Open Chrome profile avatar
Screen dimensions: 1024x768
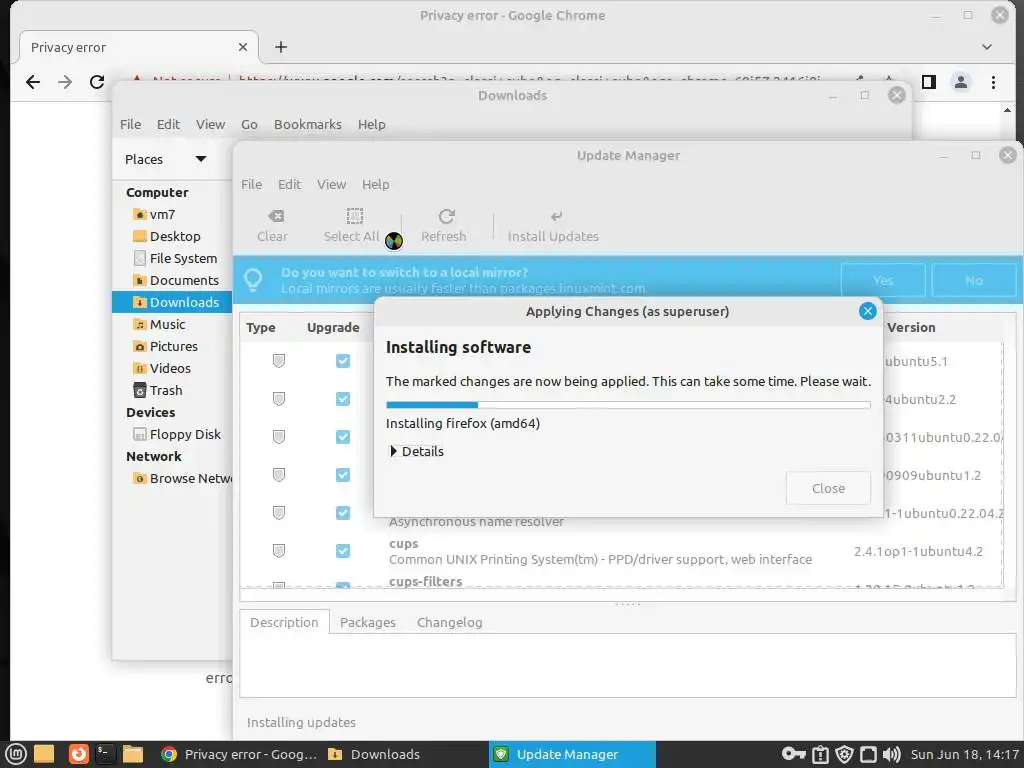click(961, 82)
